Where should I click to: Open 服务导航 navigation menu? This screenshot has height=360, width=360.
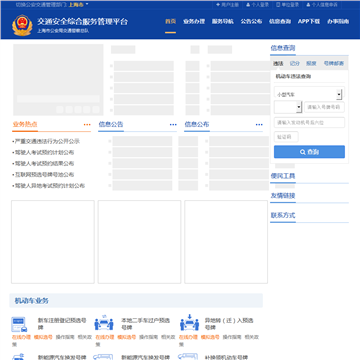click(x=223, y=21)
